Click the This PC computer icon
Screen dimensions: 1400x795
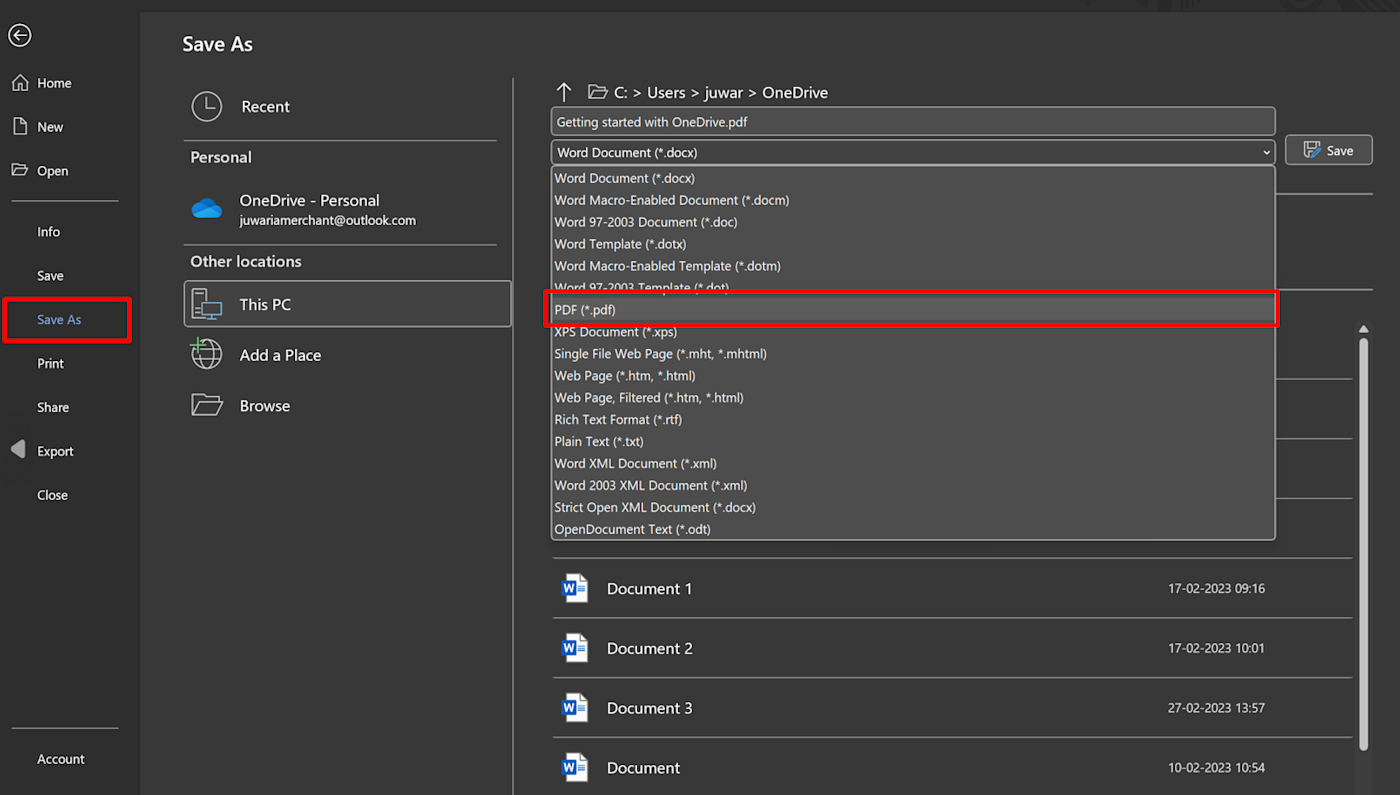point(206,304)
